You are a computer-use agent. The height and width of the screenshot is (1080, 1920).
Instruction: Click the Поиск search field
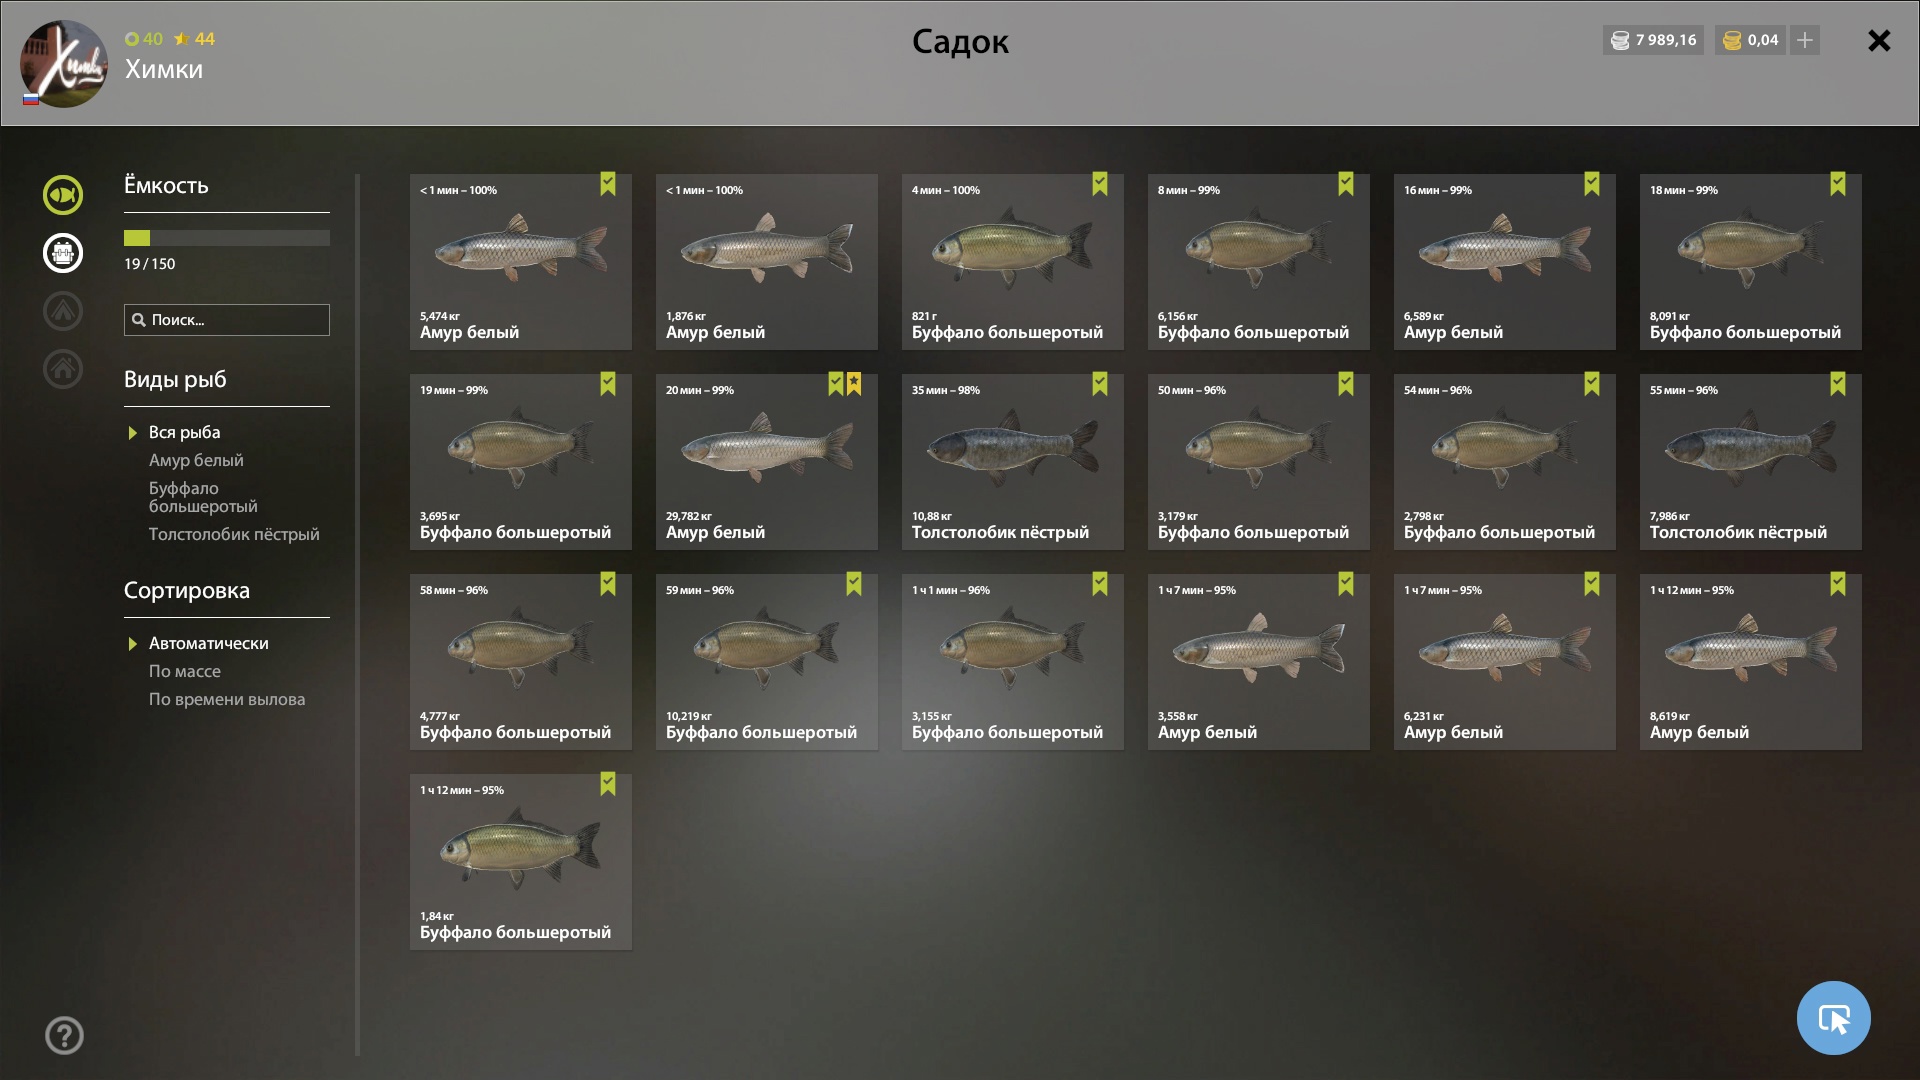tap(227, 320)
